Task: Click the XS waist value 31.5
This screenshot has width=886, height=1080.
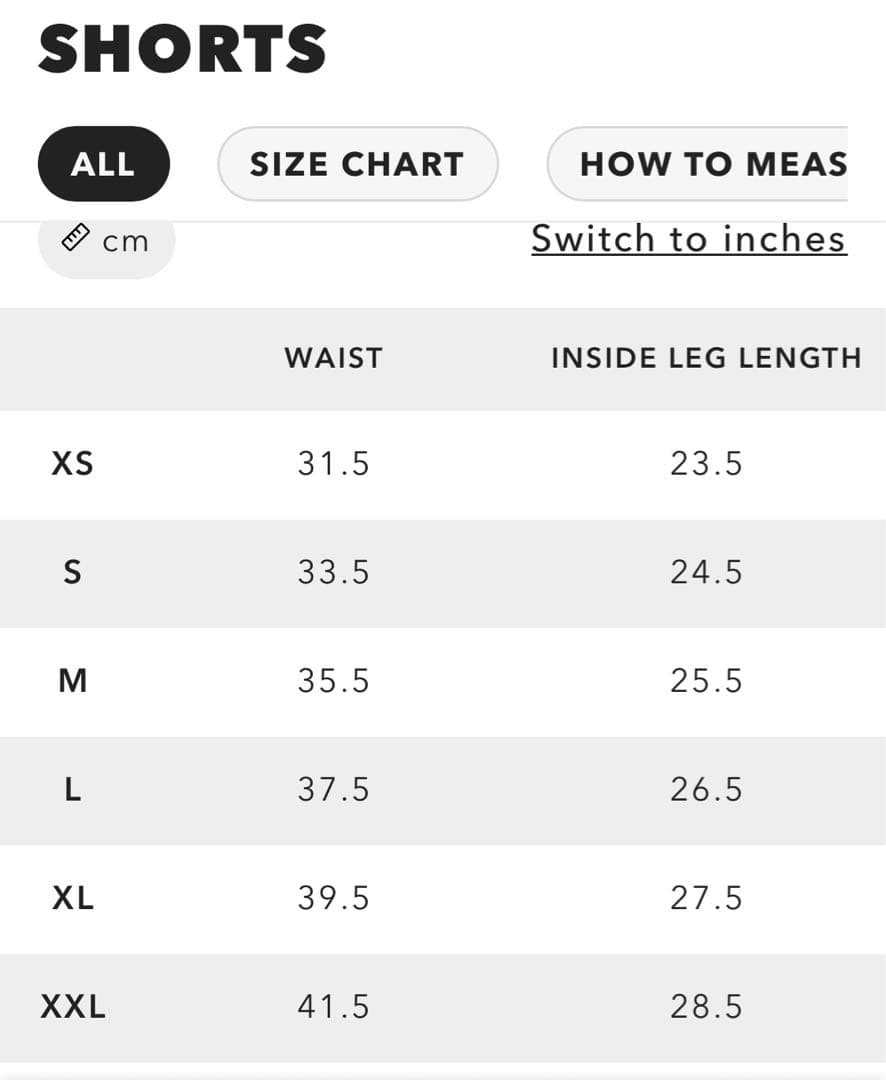Action: 333,464
